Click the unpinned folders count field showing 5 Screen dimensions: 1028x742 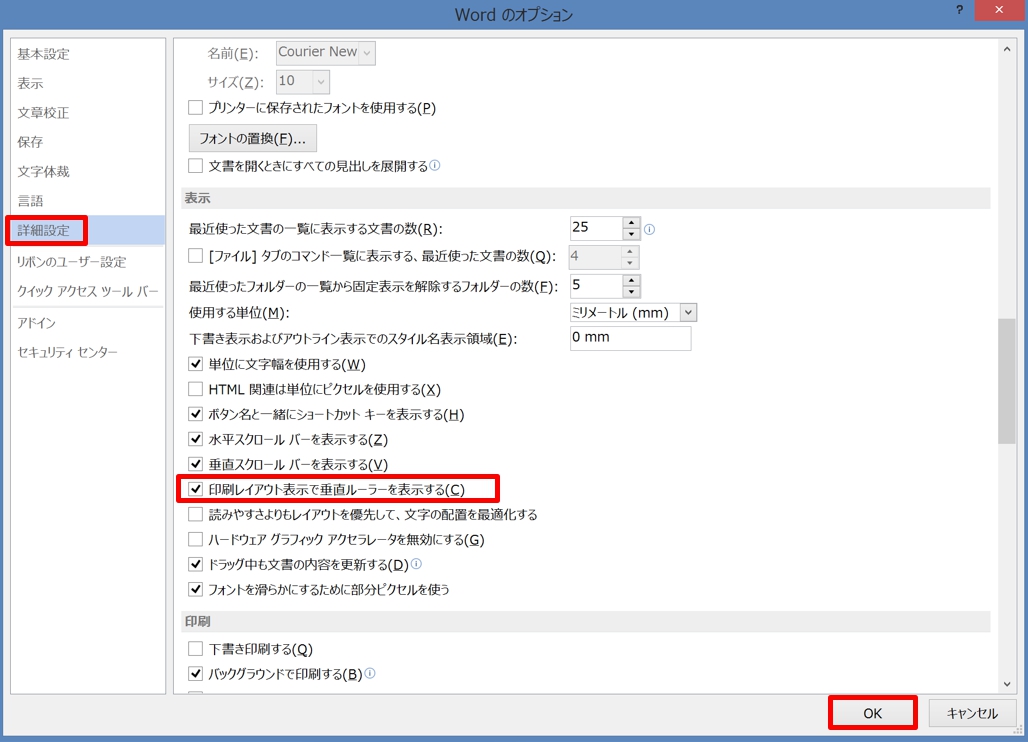[x=596, y=285]
